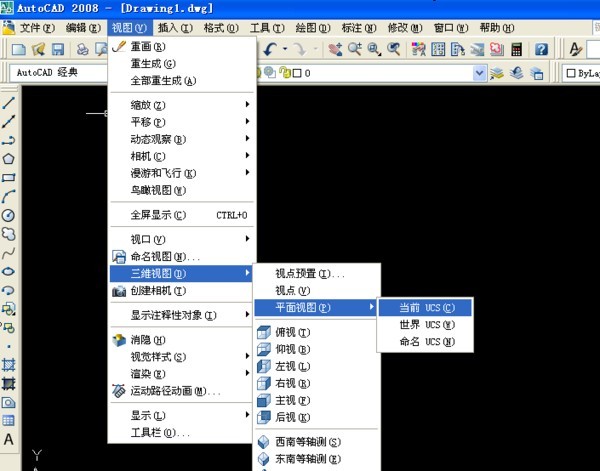Select the Multiline Text tool
The height and width of the screenshot is (471, 600).
click(x=8, y=440)
